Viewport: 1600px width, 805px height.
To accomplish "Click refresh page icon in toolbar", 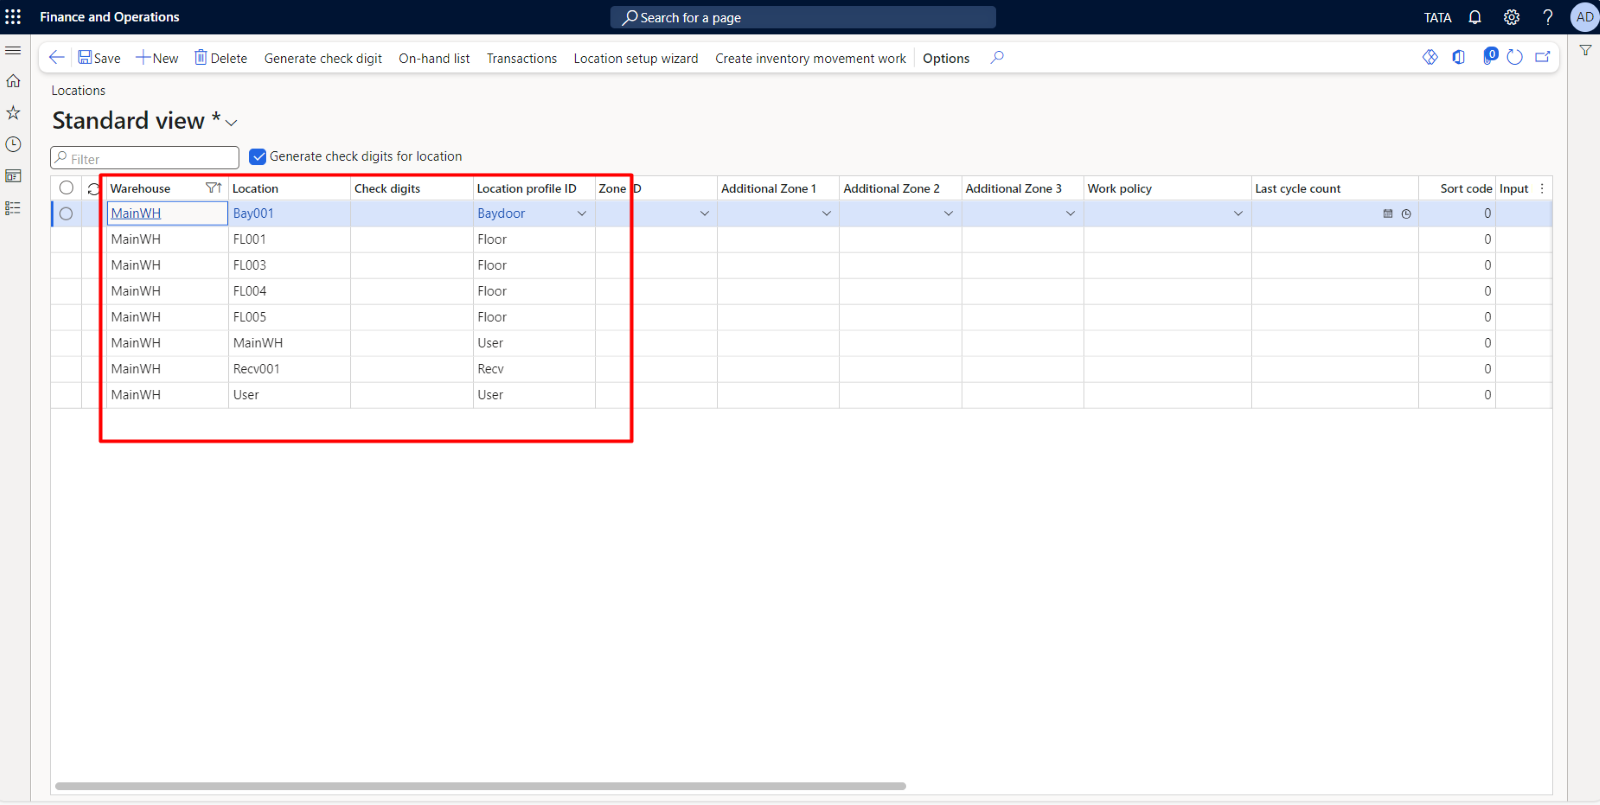I will pyautogui.click(x=1515, y=58).
